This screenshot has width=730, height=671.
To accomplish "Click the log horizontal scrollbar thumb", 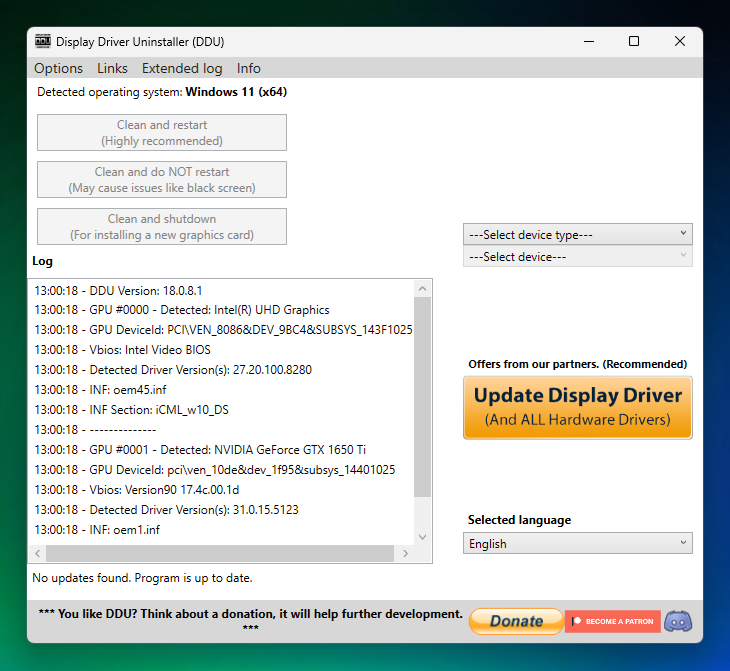I will [x=220, y=553].
